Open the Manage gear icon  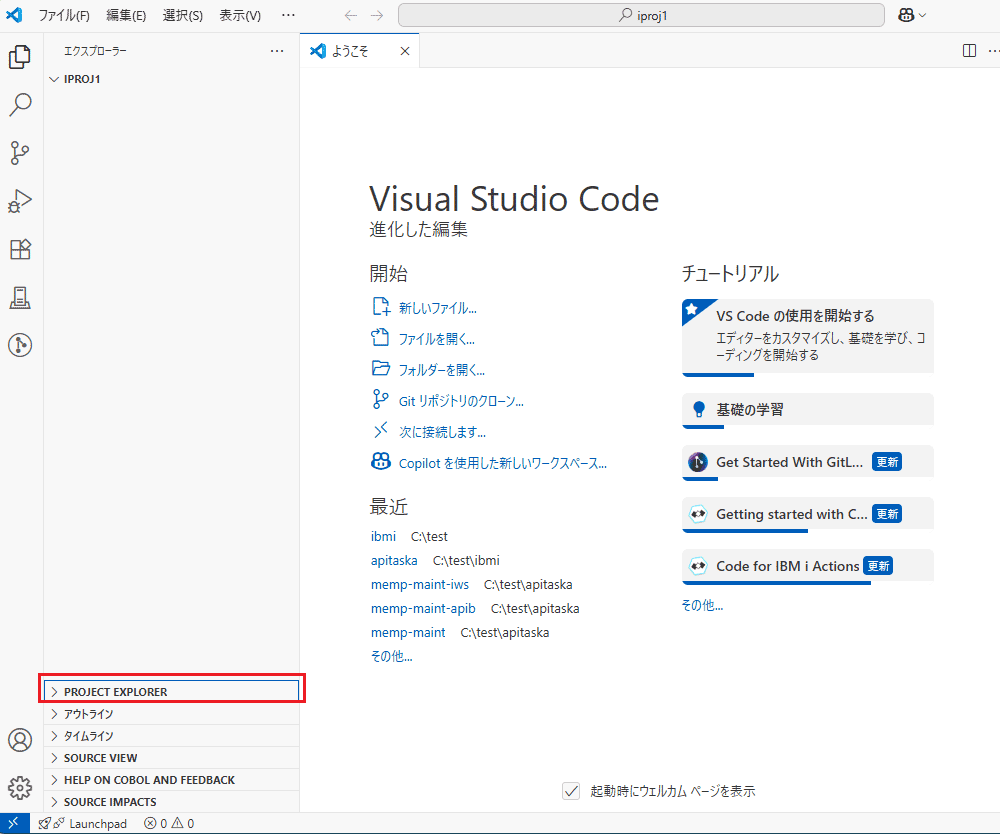[x=20, y=788]
